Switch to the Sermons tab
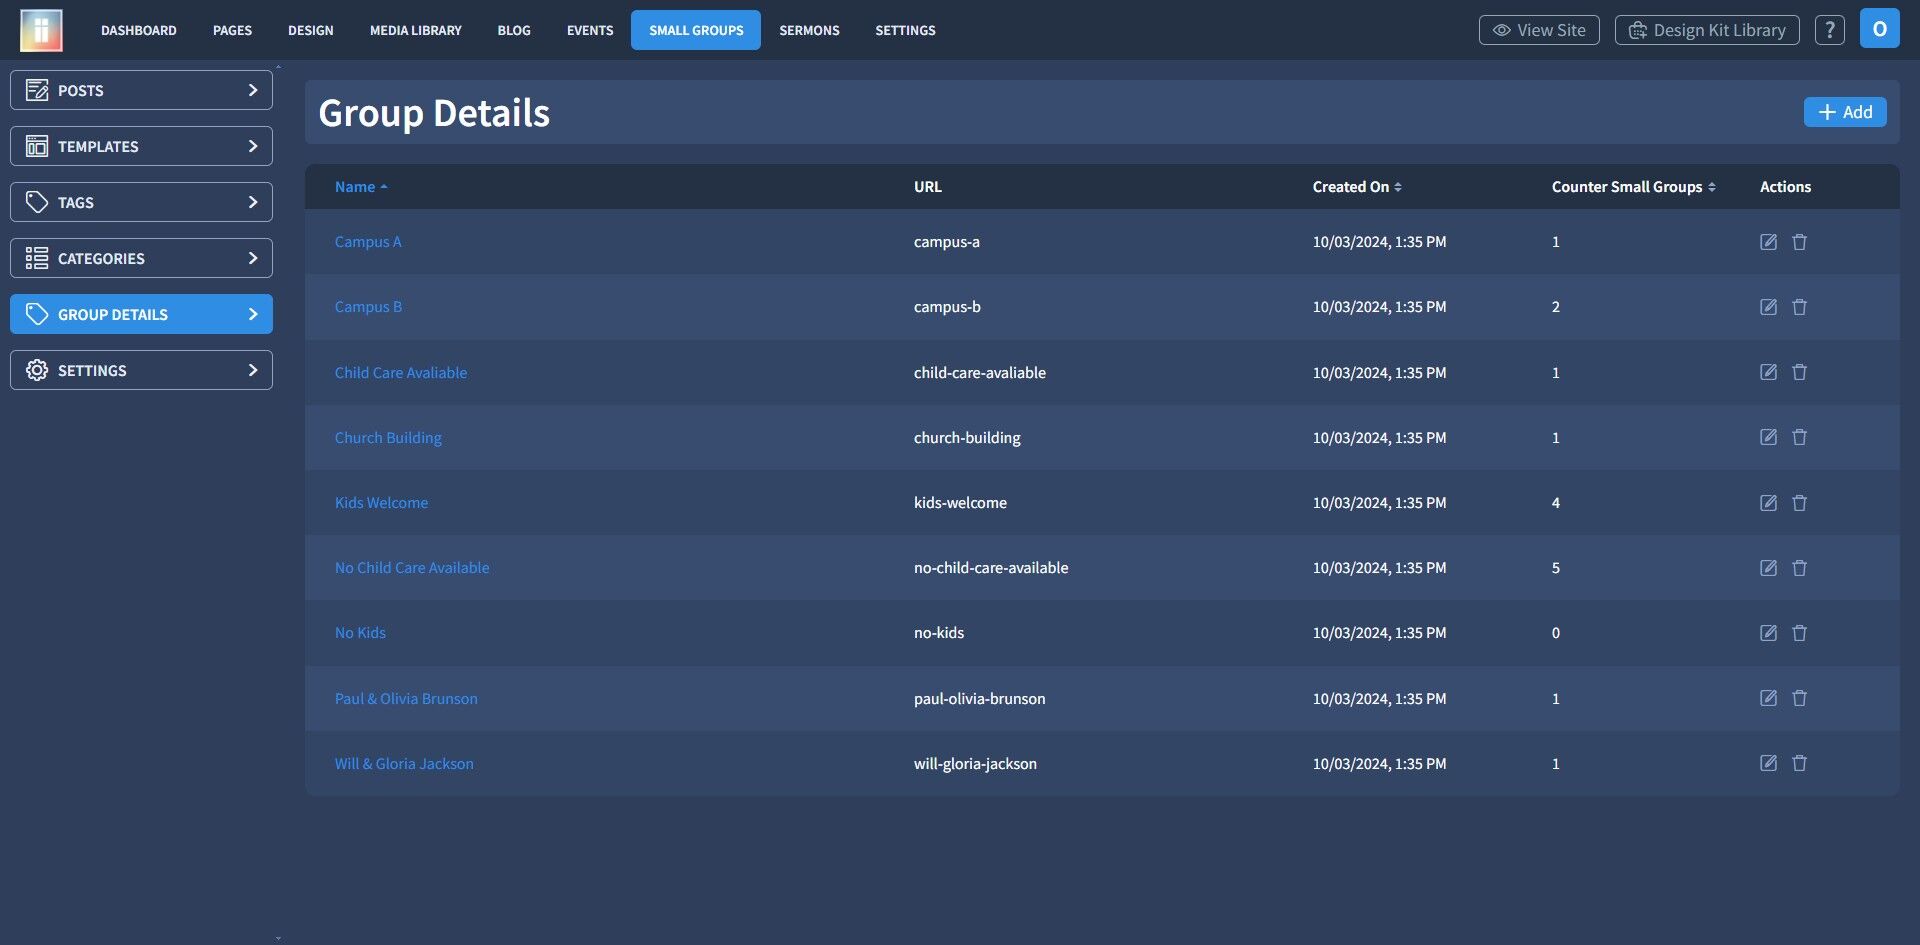Viewport: 1920px width, 945px height. point(809,30)
